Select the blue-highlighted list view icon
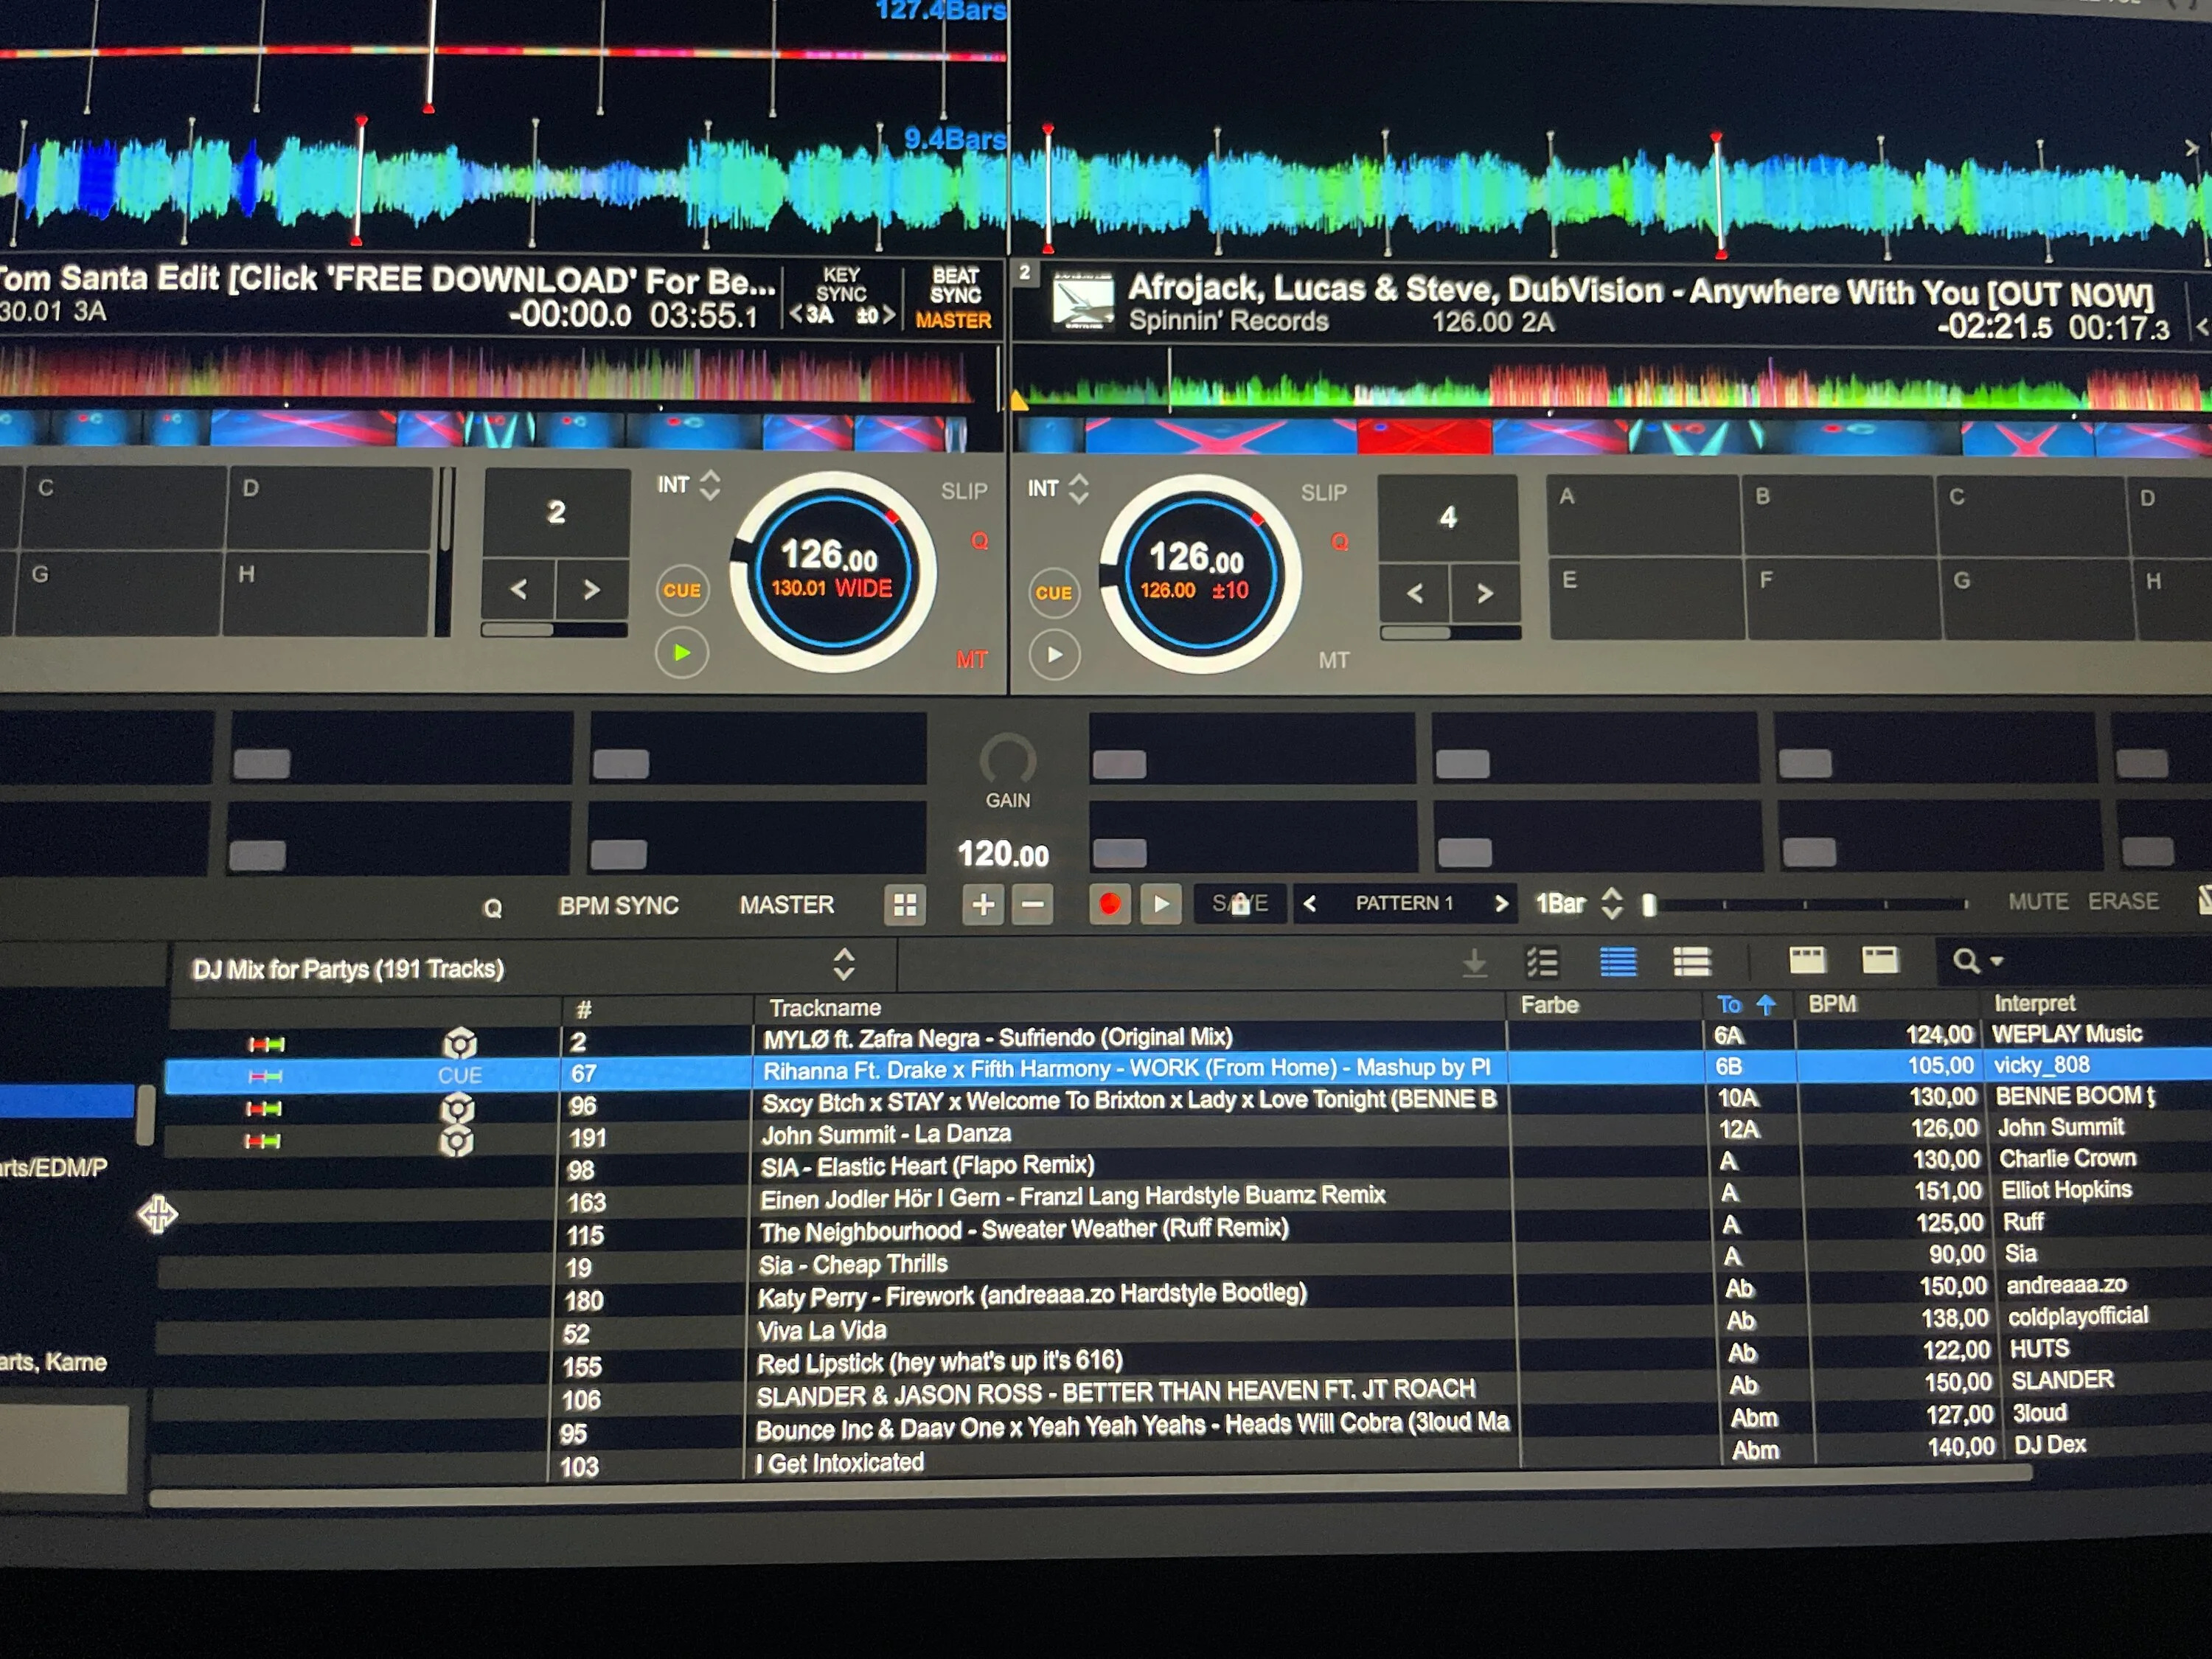The image size is (2212, 1659). (1618, 962)
